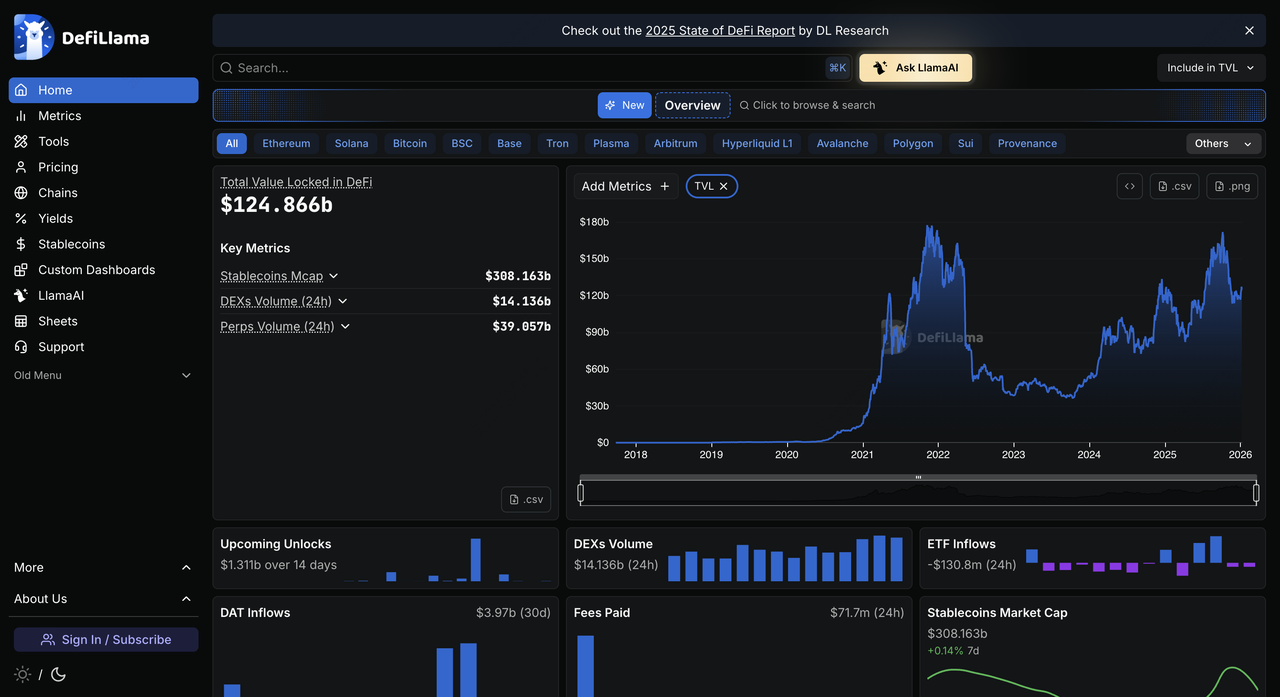Click the DefiLlama logo

pos(82,38)
